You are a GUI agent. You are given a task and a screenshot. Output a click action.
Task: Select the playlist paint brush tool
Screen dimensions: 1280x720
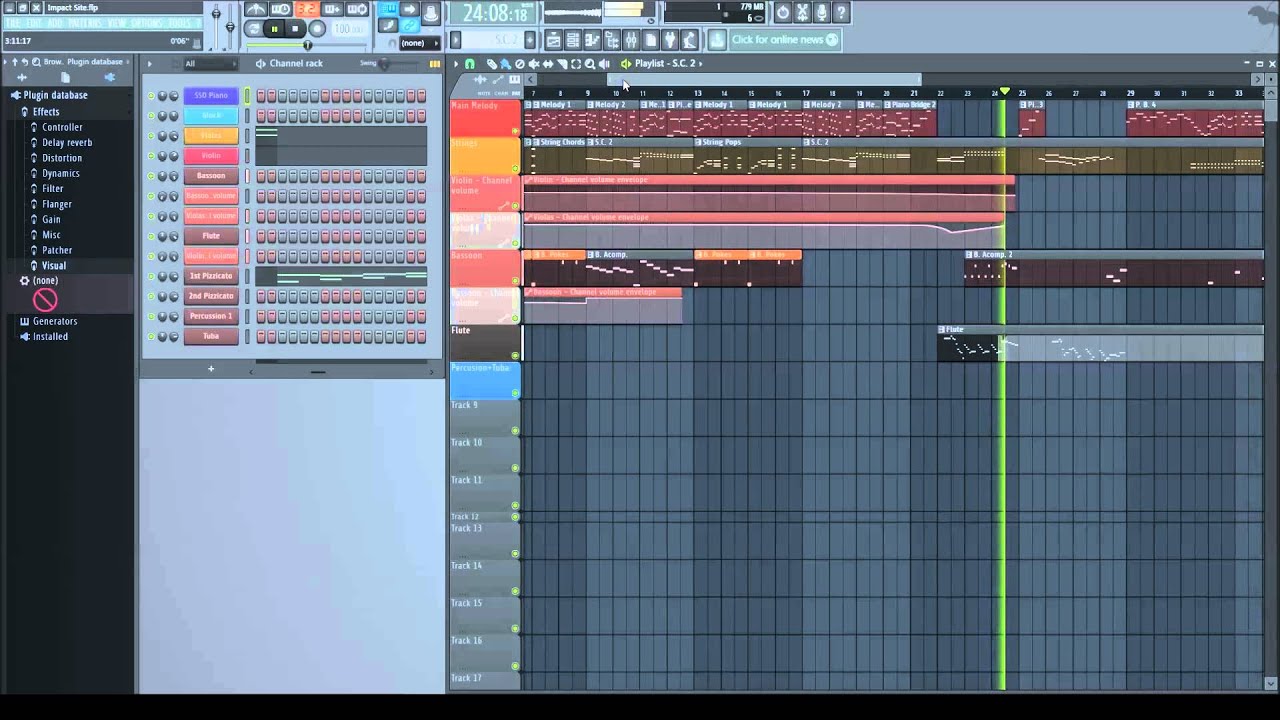pos(505,64)
